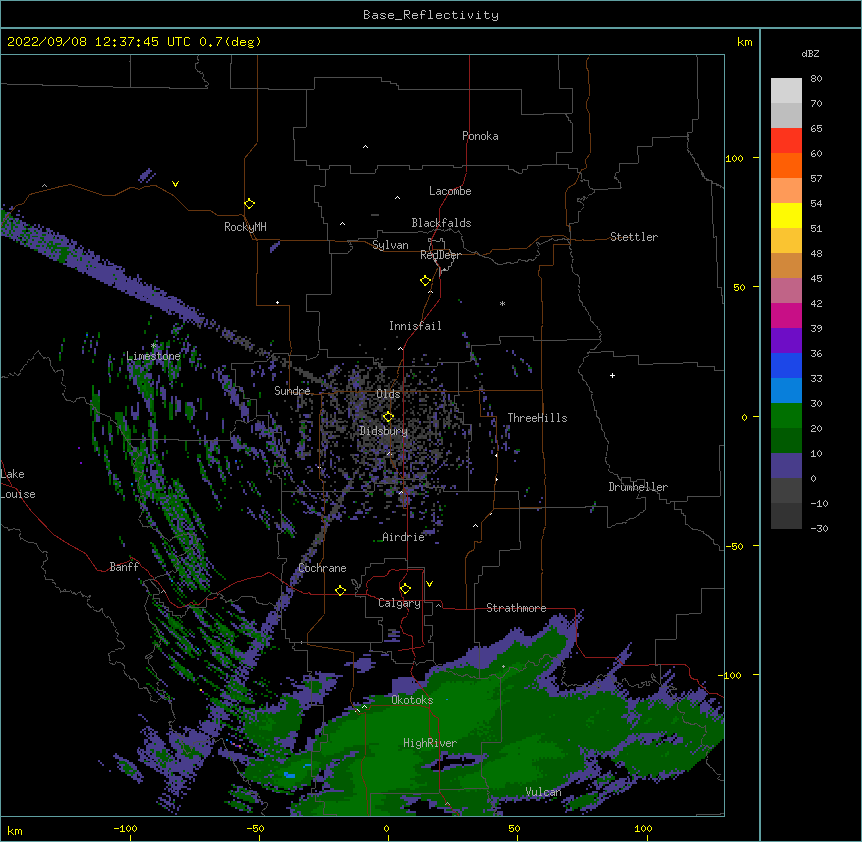Click the Drumheller city label

tap(638, 487)
